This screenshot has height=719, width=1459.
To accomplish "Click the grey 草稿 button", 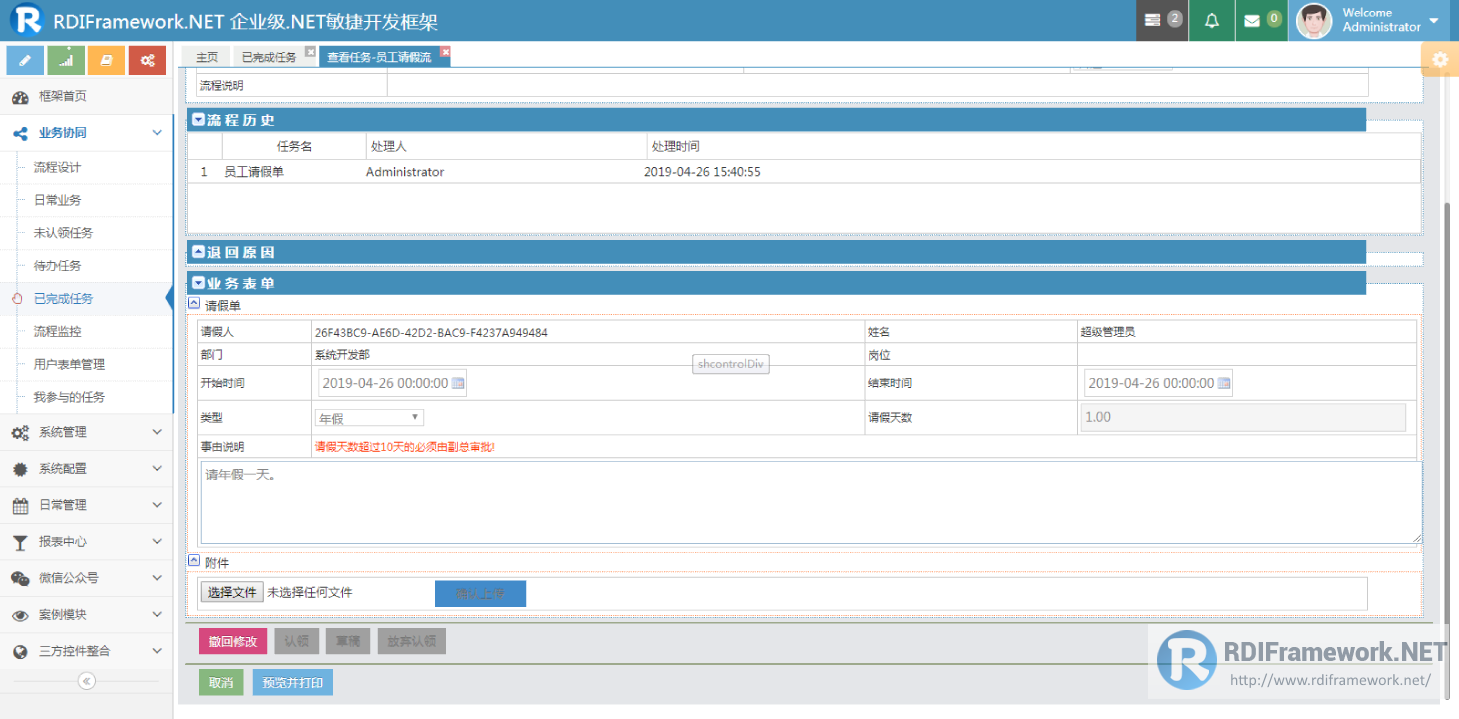I will pyautogui.click(x=348, y=641).
